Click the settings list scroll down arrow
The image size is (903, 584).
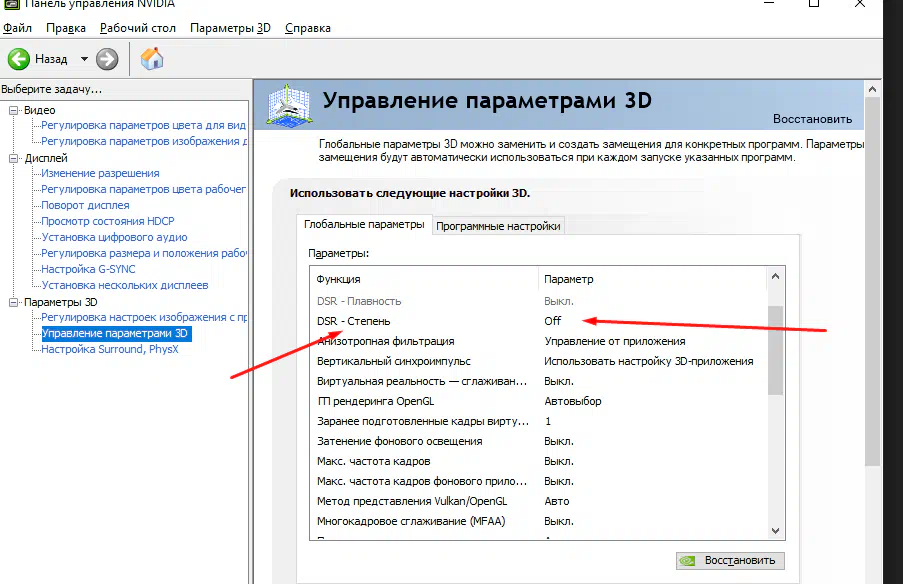(x=775, y=530)
